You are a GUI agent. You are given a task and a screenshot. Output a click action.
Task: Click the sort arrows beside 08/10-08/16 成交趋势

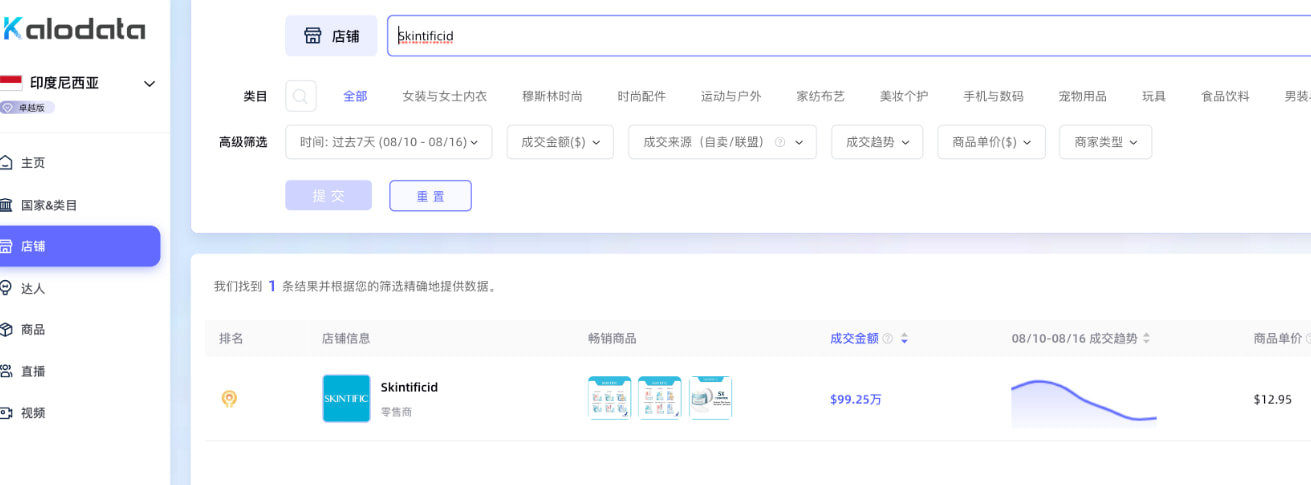(1146, 338)
